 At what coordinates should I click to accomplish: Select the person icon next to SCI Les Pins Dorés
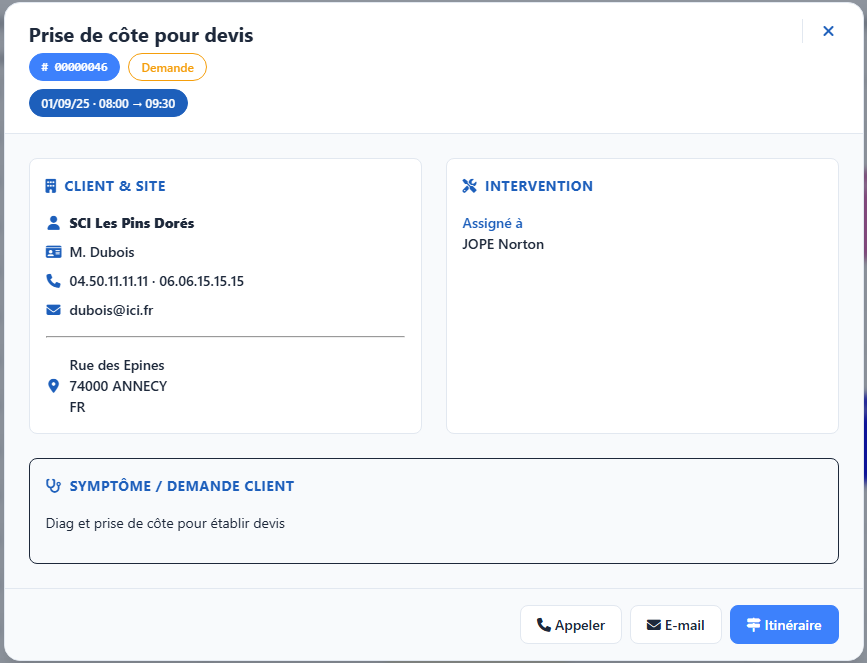53,222
